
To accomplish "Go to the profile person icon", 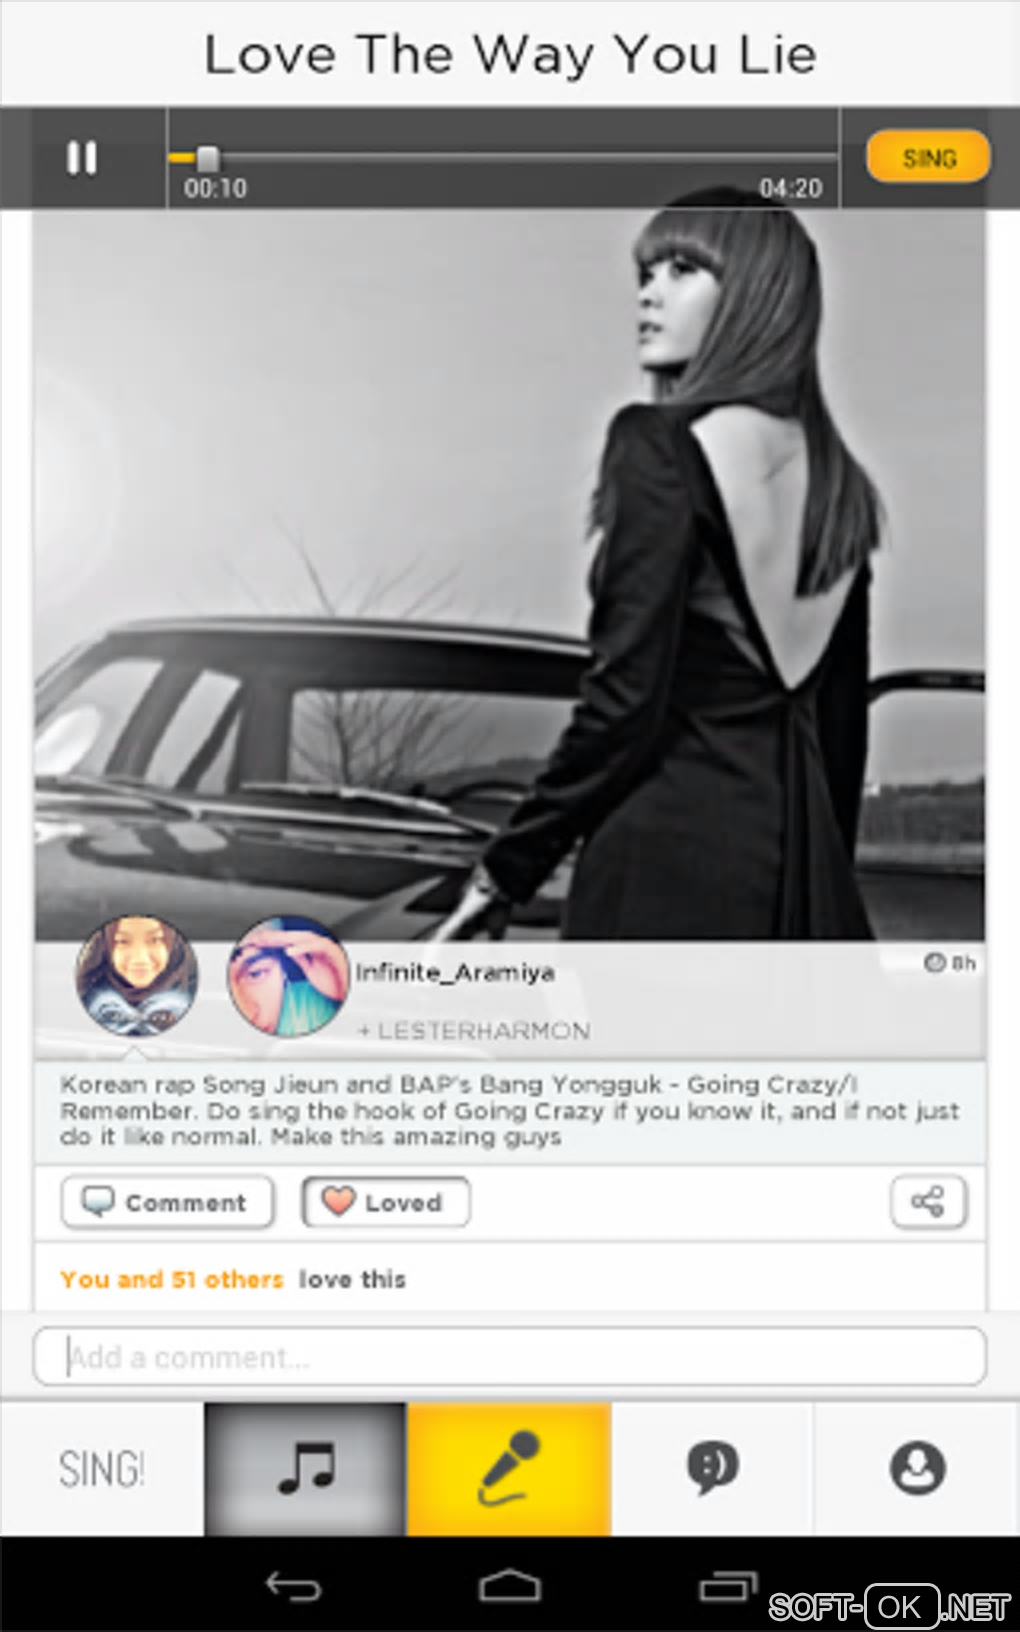I will point(917,1468).
